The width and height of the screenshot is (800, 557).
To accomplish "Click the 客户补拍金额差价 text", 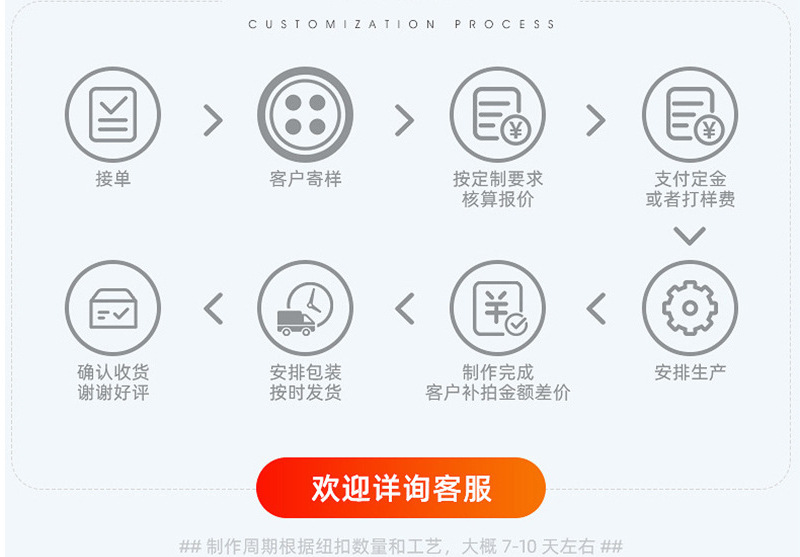I will (497, 393).
